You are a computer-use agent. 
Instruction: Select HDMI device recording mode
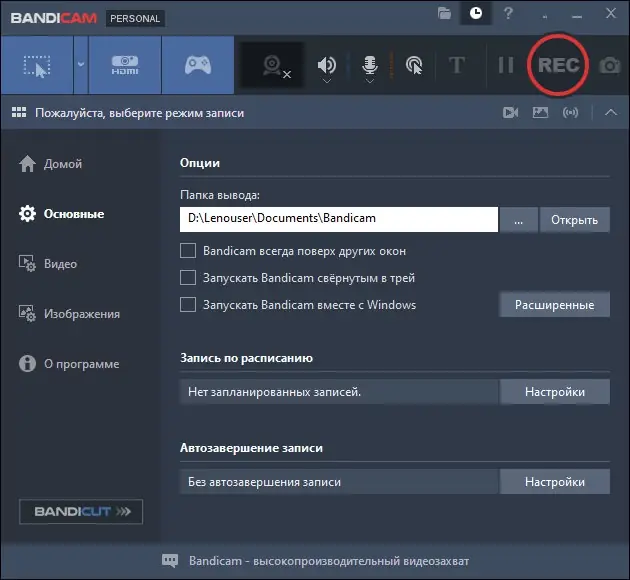click(125, 65)
